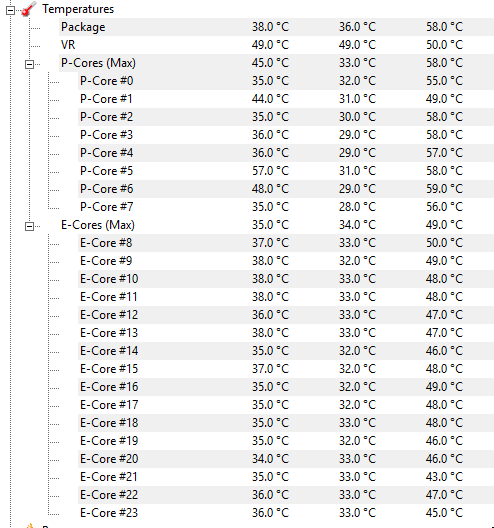
Task: Select the P-Core #3 row
Action: coord(286,135)
